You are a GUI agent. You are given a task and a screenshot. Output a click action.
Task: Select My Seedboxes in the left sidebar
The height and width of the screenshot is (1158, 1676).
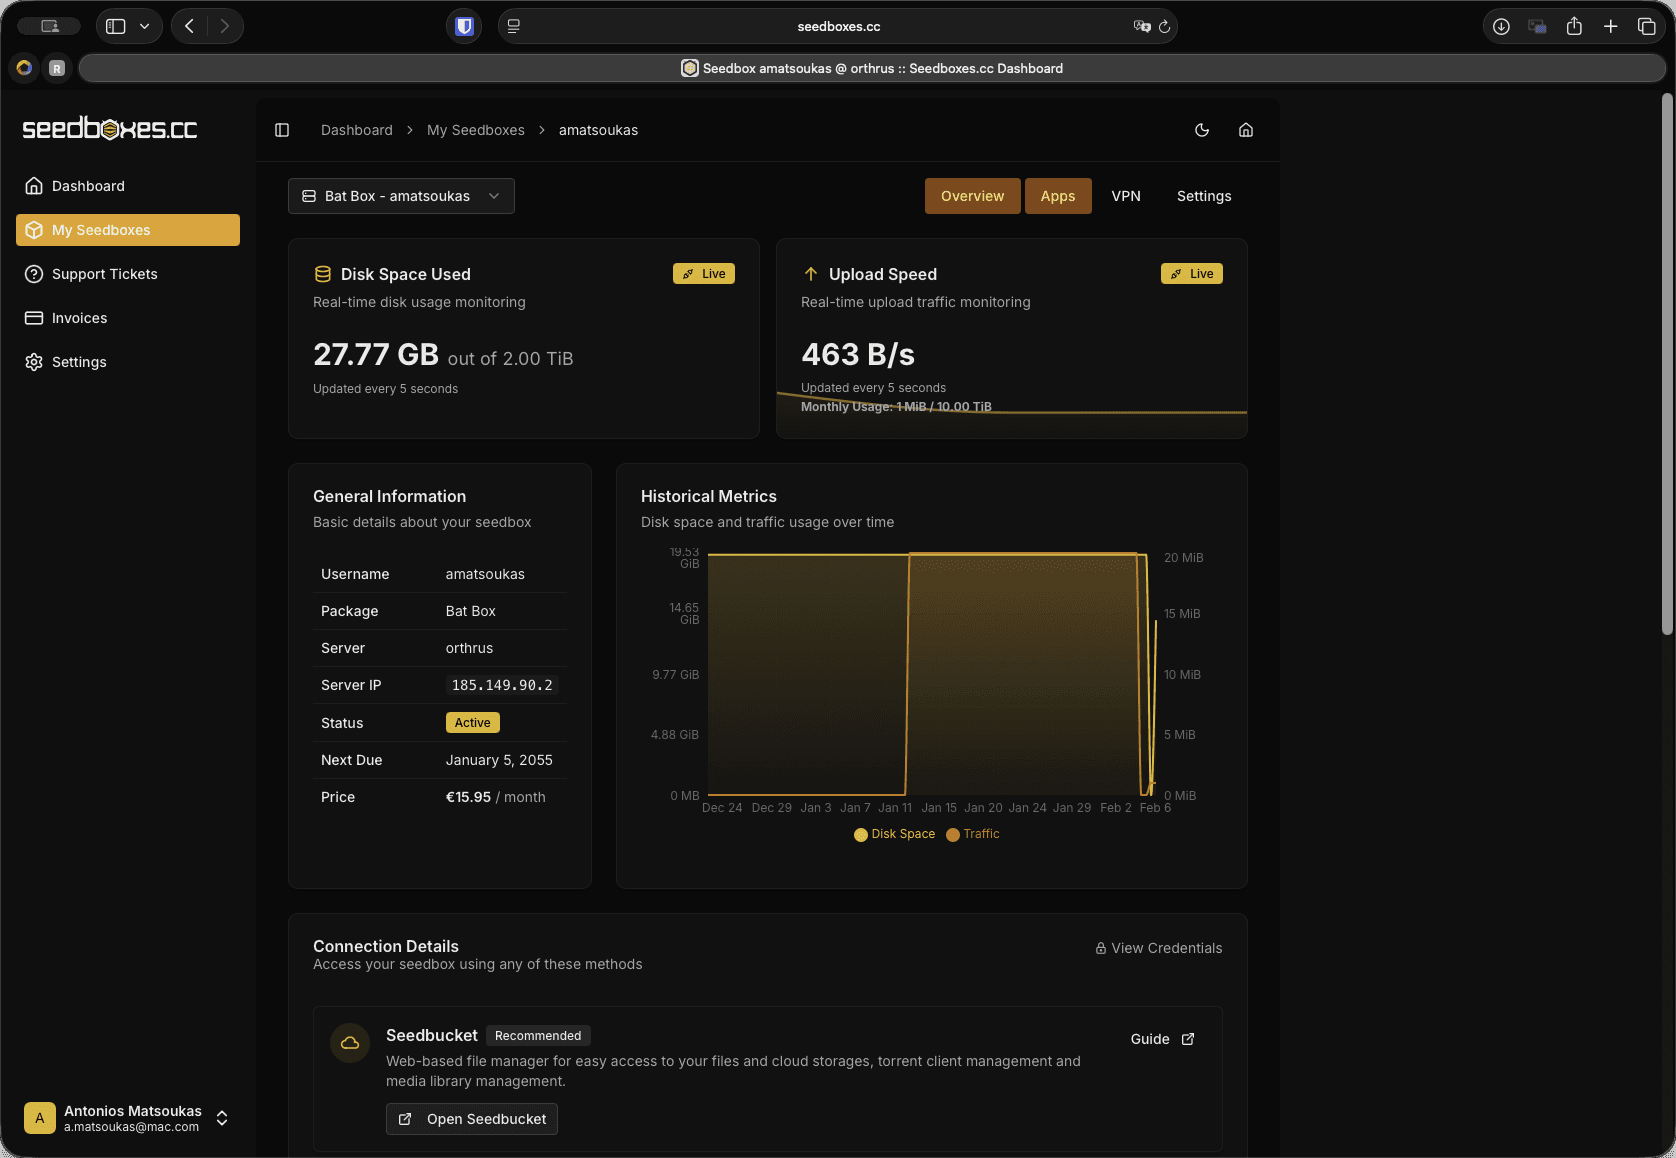click(128, 230)
